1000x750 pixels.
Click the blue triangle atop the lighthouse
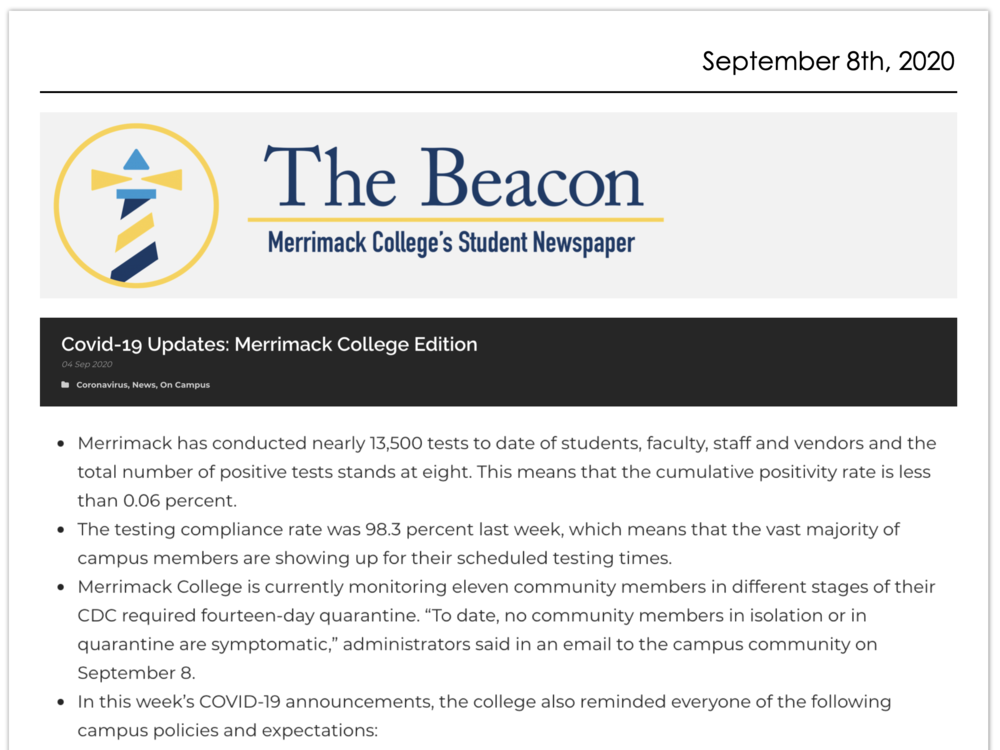(136, 160)
